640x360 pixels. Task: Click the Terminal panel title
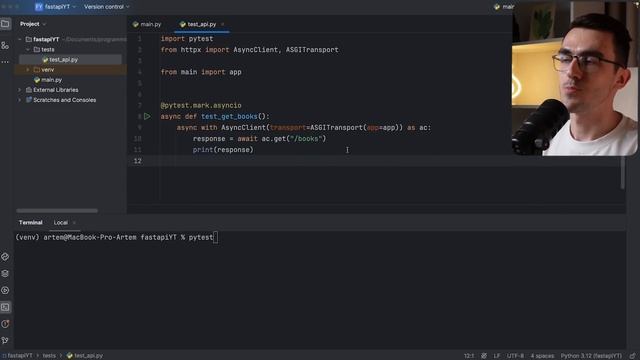tap(31, 223)
